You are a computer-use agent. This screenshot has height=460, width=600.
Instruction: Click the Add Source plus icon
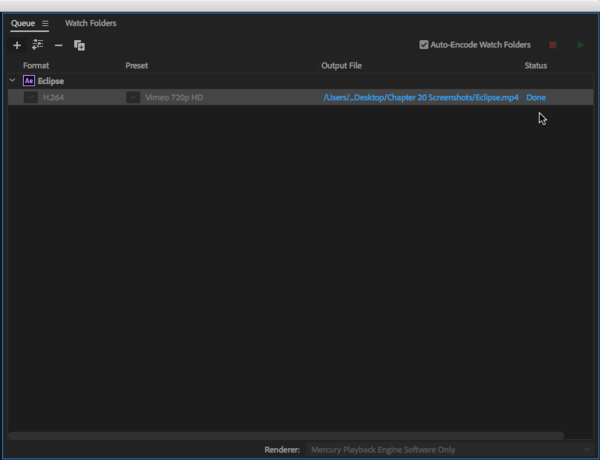[x=16, y=45]
